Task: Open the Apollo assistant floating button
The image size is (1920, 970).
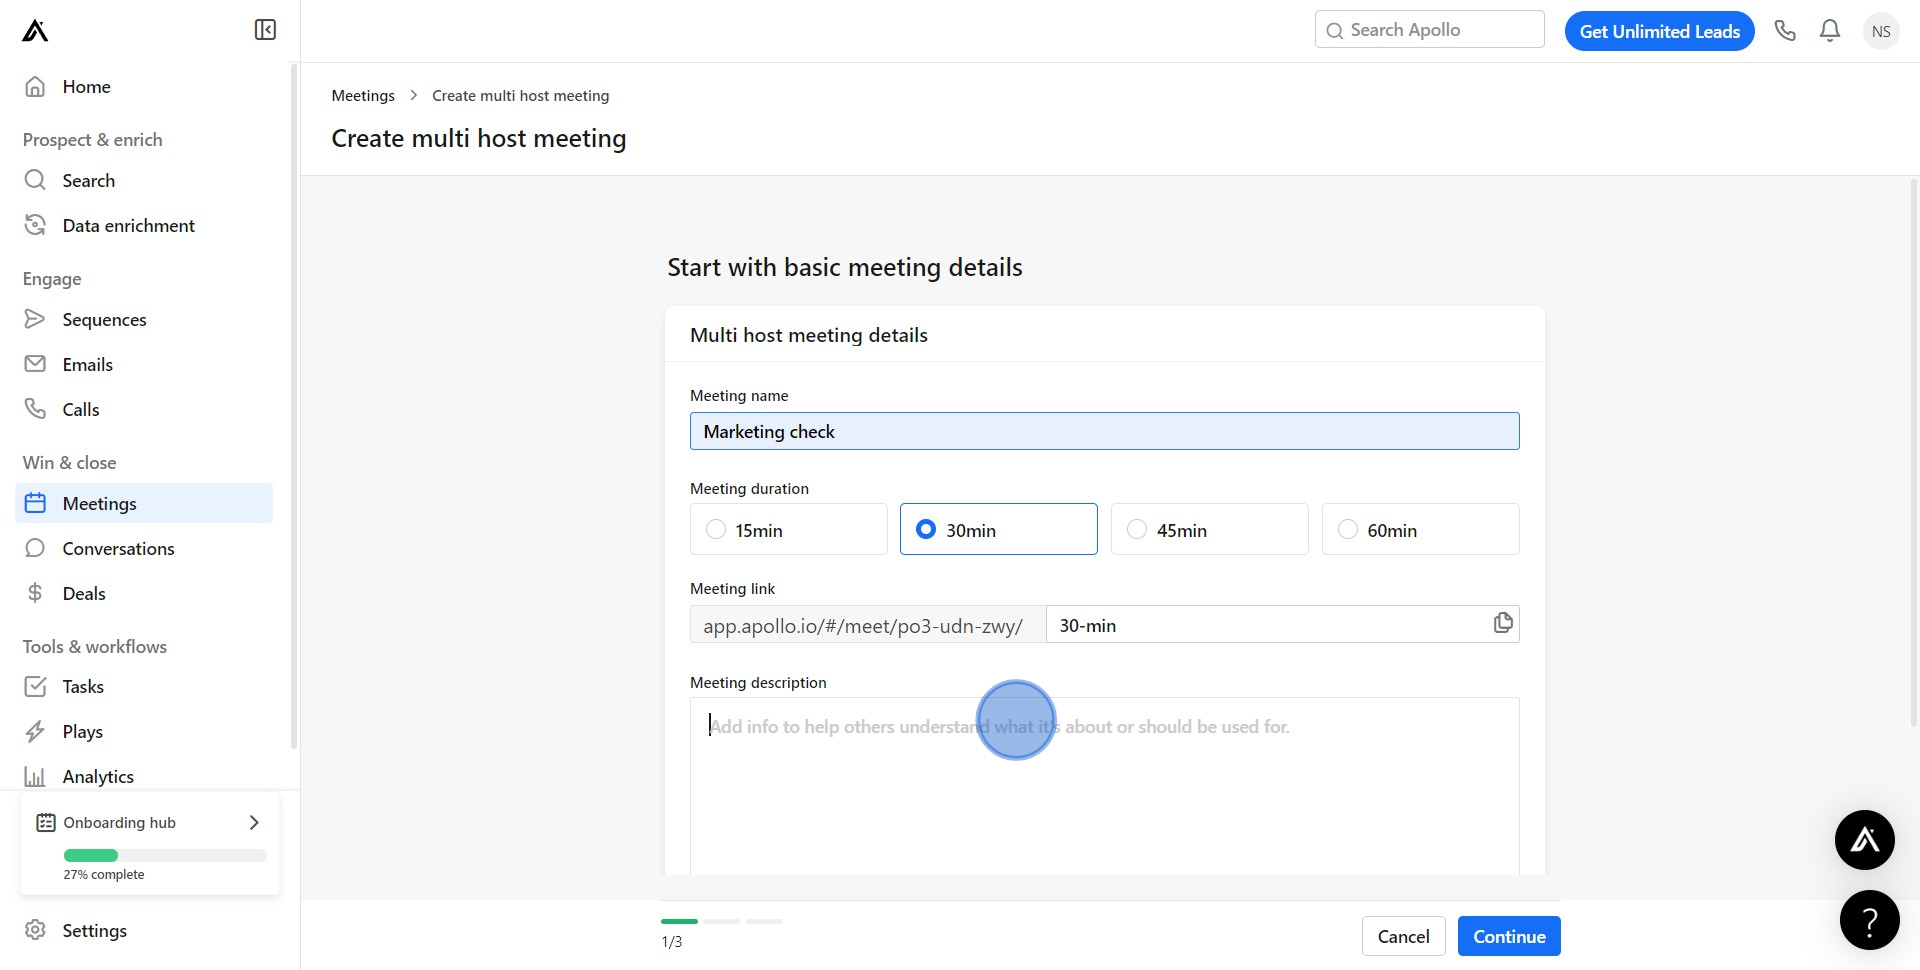Action: click(1864, 840)
